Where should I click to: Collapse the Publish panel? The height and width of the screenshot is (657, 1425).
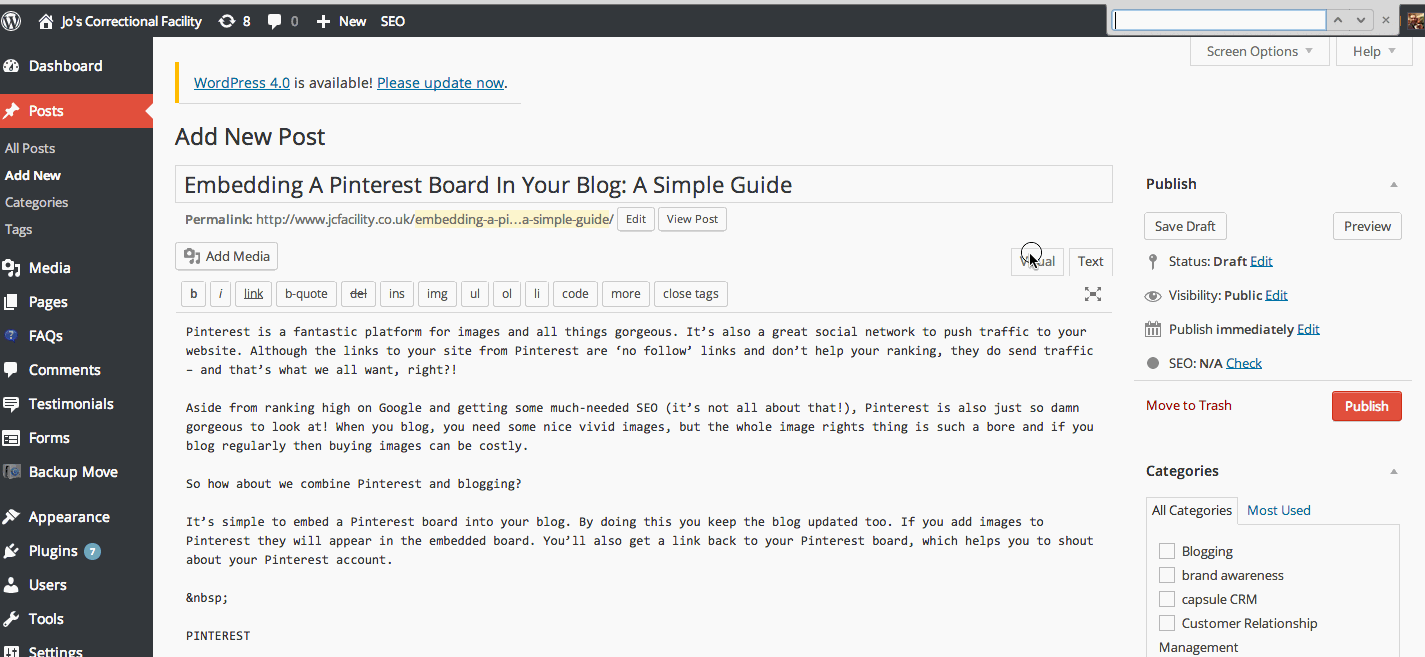click(x=1393, y=183)
